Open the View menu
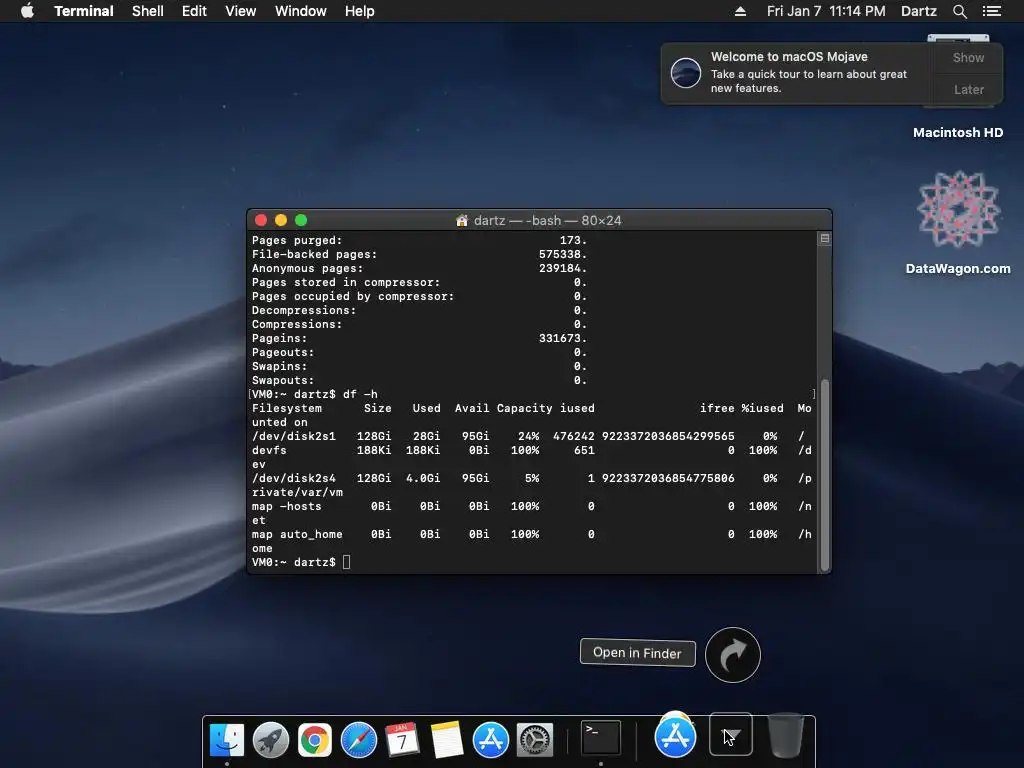The width and height of the screenshot is (1024, 768). pyautogui.click(x=240, y=11)
